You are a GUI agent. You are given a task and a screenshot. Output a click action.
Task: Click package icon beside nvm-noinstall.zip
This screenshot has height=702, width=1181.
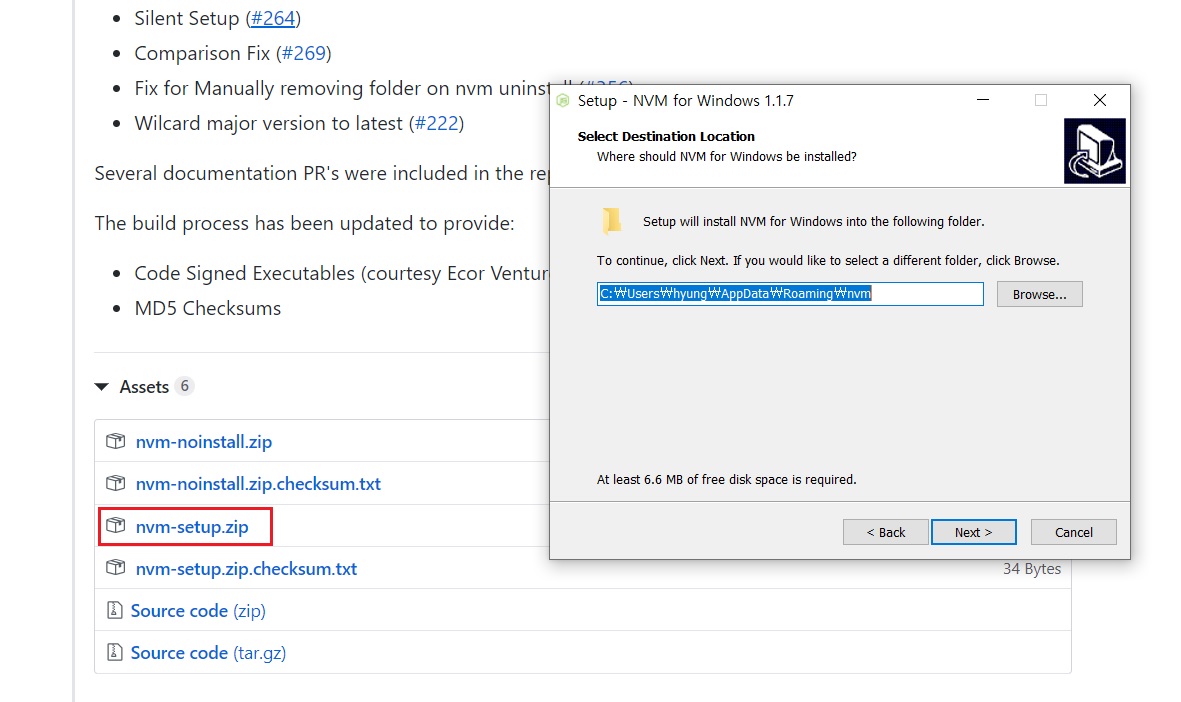(x=116, y=441)
